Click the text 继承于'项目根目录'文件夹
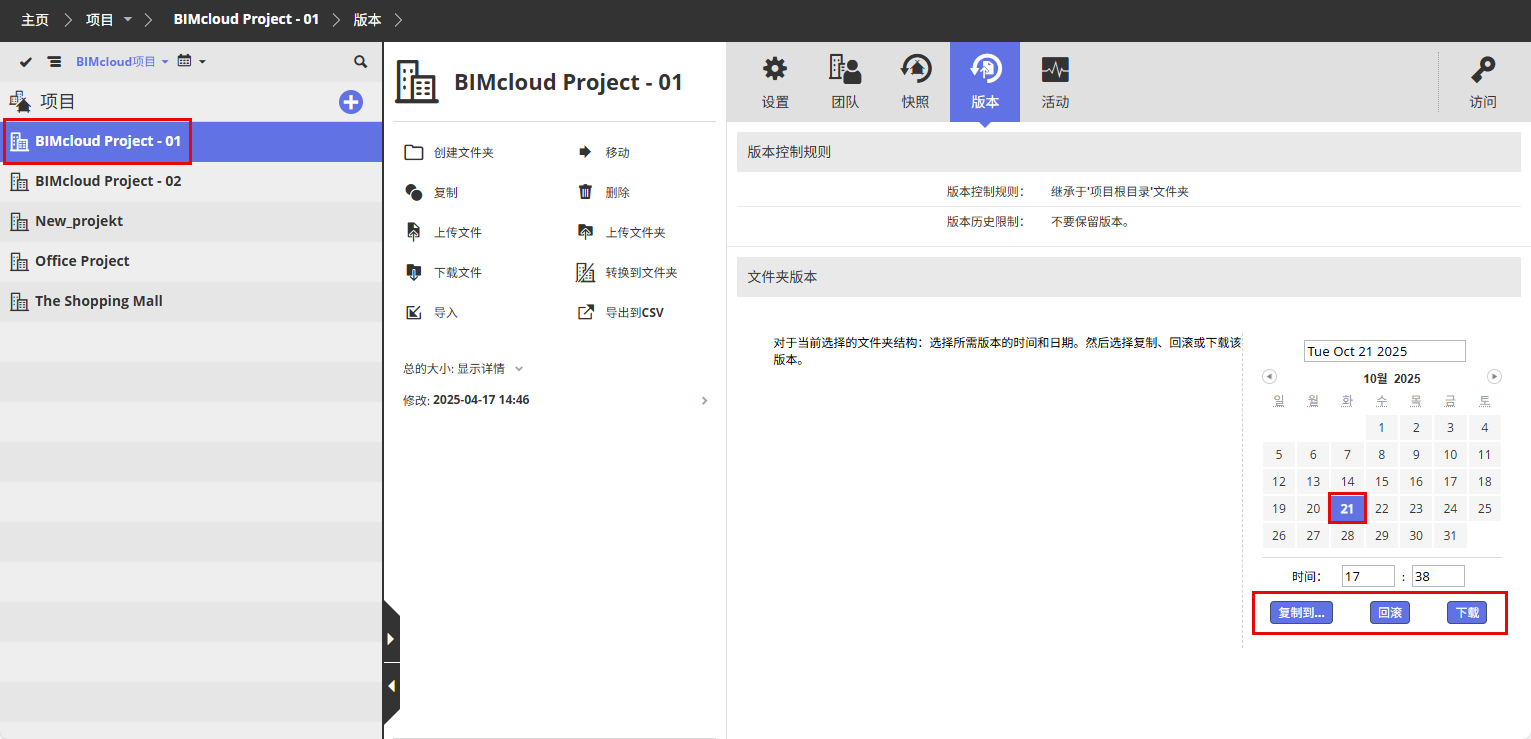1531x739 pixels. tap(1119, 192)
